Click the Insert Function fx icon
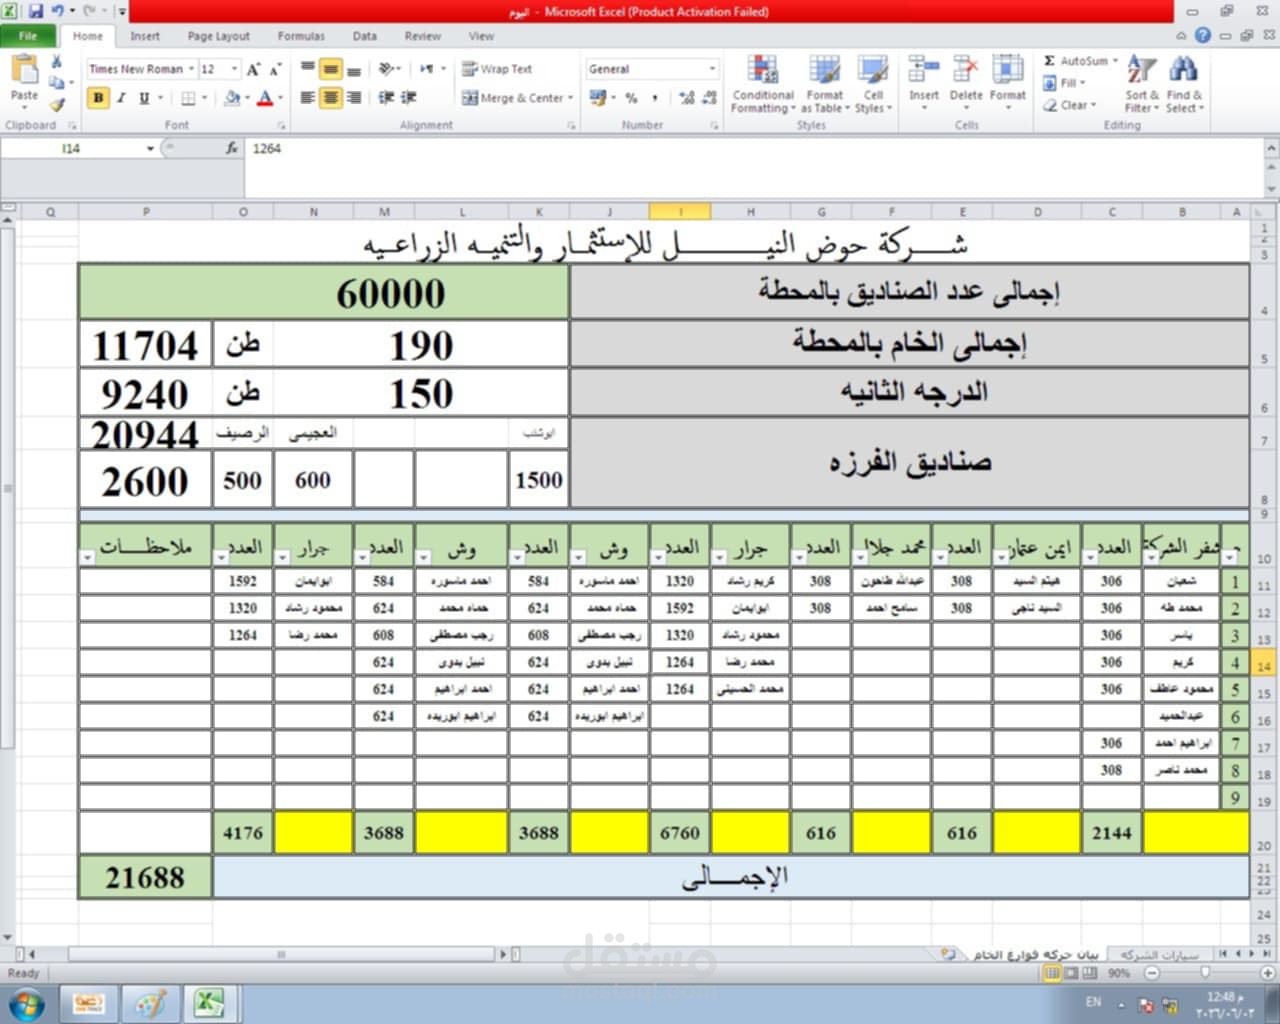The height and width of the screenshot is (1024, 1280). click(x=232, y=148)
